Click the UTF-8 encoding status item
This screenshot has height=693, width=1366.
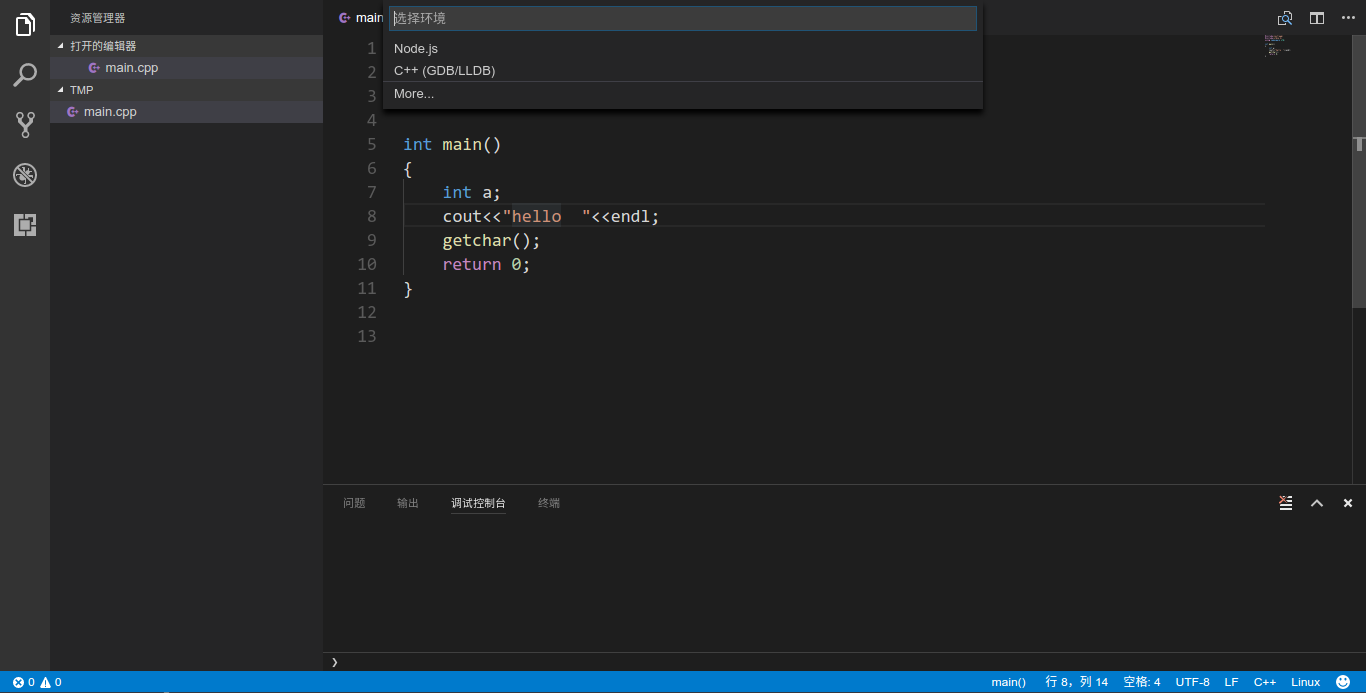click(1192, 682)
